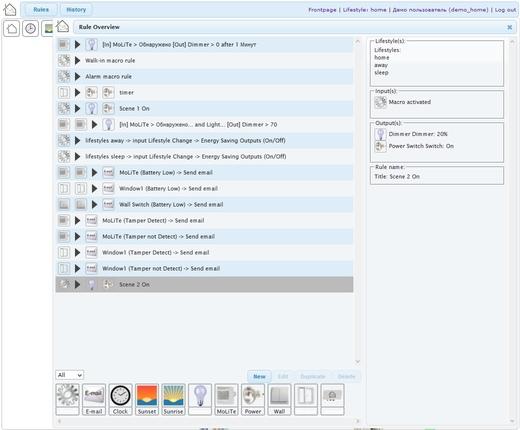Image resolution: width=520 pixels, height=430 pixels.
Task: Click the house logo in top-left corner
Action: pos(10,10)
